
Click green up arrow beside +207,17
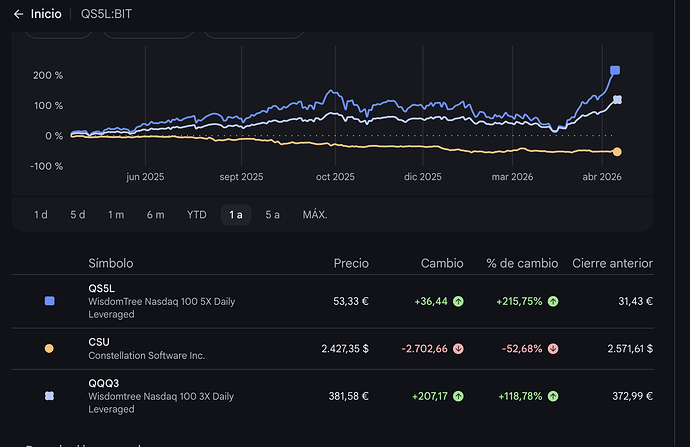(x=458, y=396)
